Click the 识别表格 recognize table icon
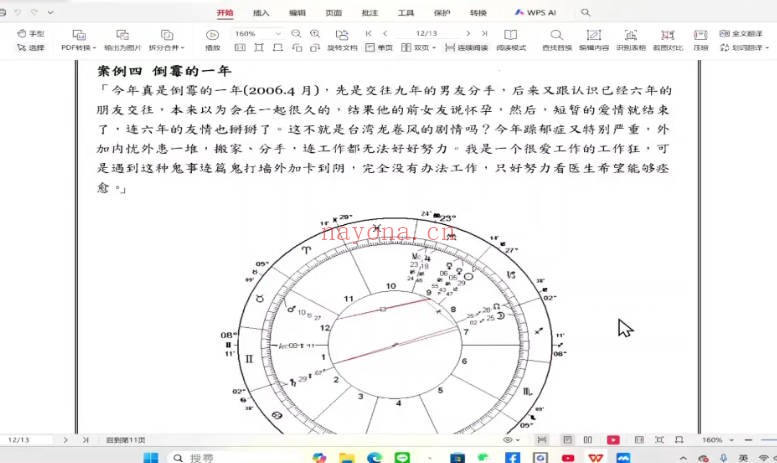 tap(630, 35)
